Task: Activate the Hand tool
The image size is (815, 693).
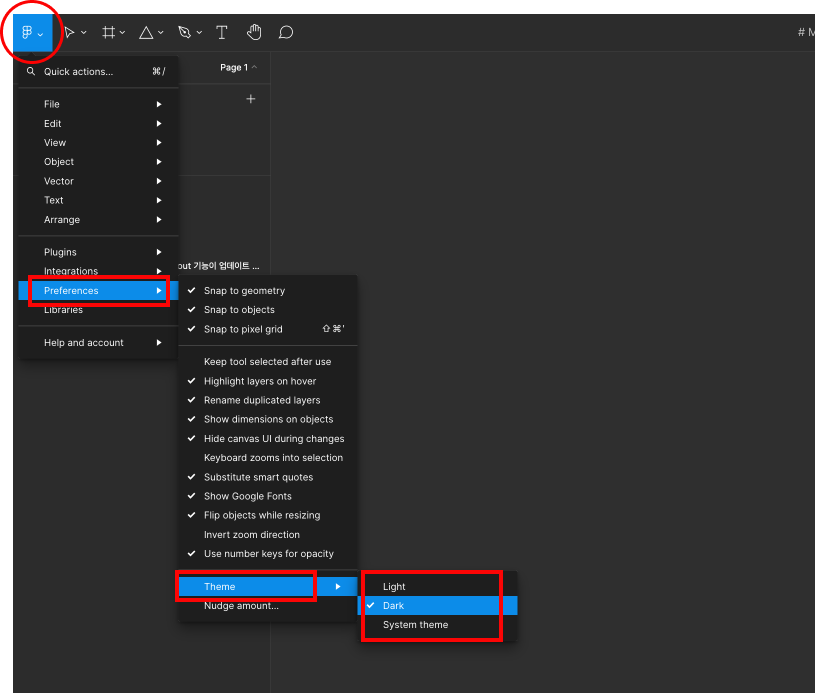Action: tap(254, 31)
